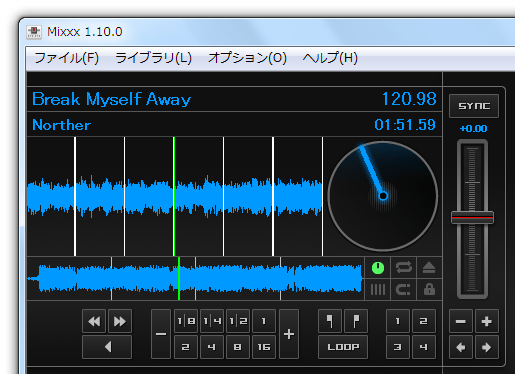Click the pitch offset +0.00 label
Viewport: 515px width, 374px height.
[473, 128]
